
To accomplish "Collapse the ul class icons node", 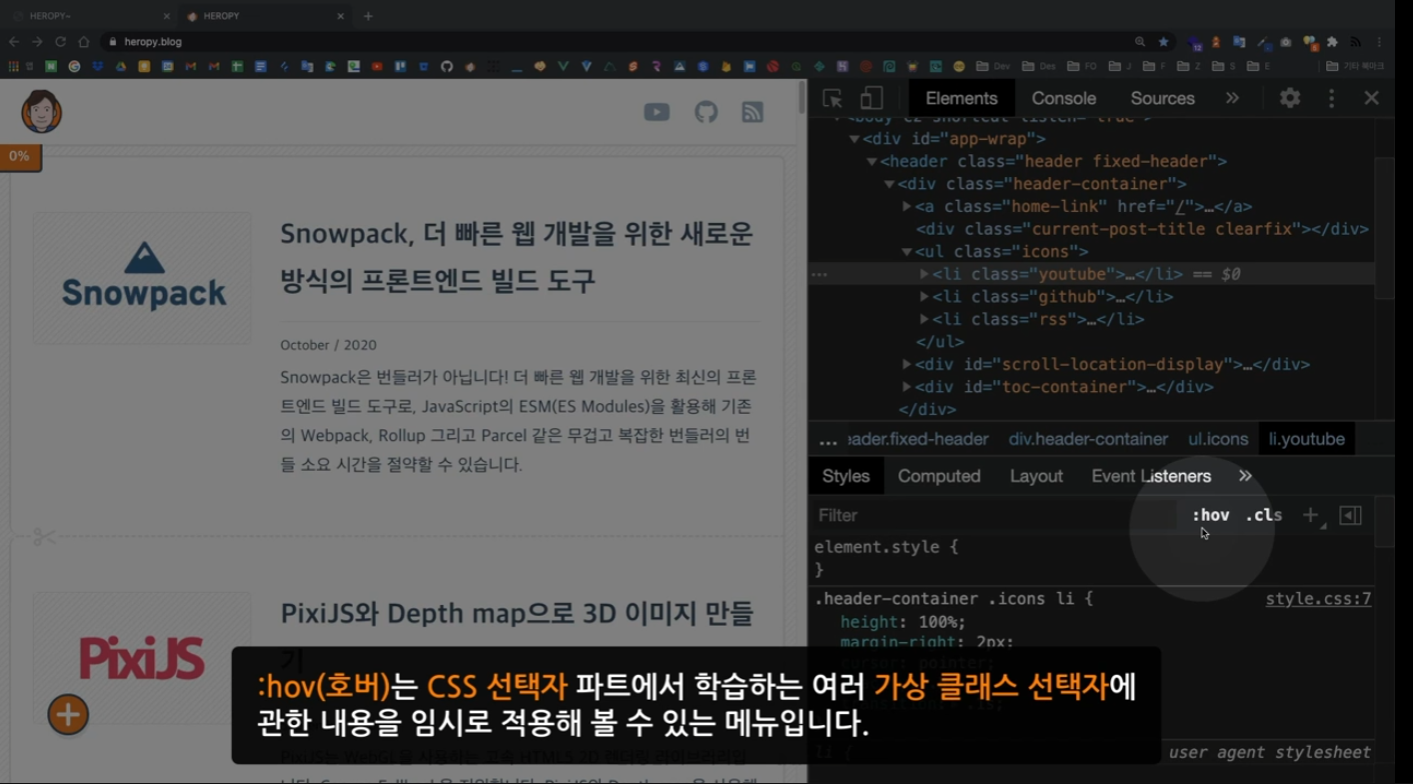I will (907, 252).
